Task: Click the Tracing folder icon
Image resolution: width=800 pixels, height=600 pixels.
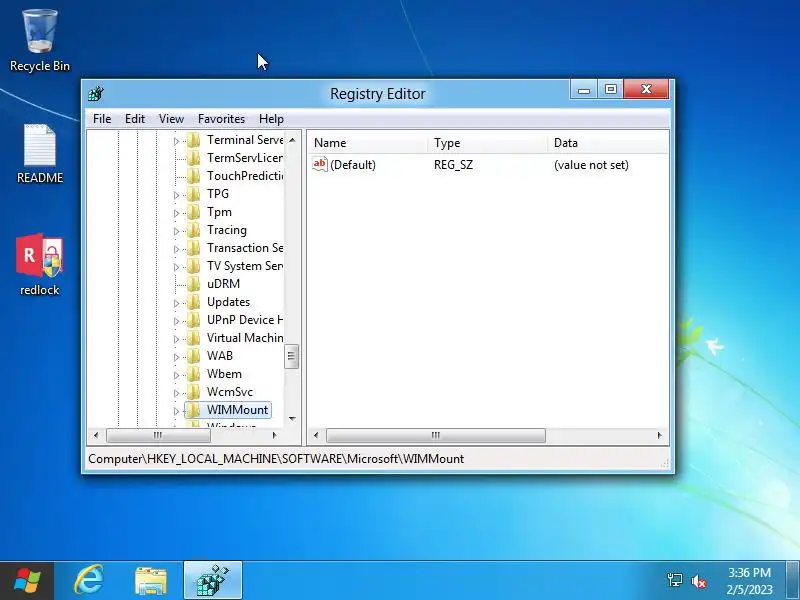Action: click(193, 230)
